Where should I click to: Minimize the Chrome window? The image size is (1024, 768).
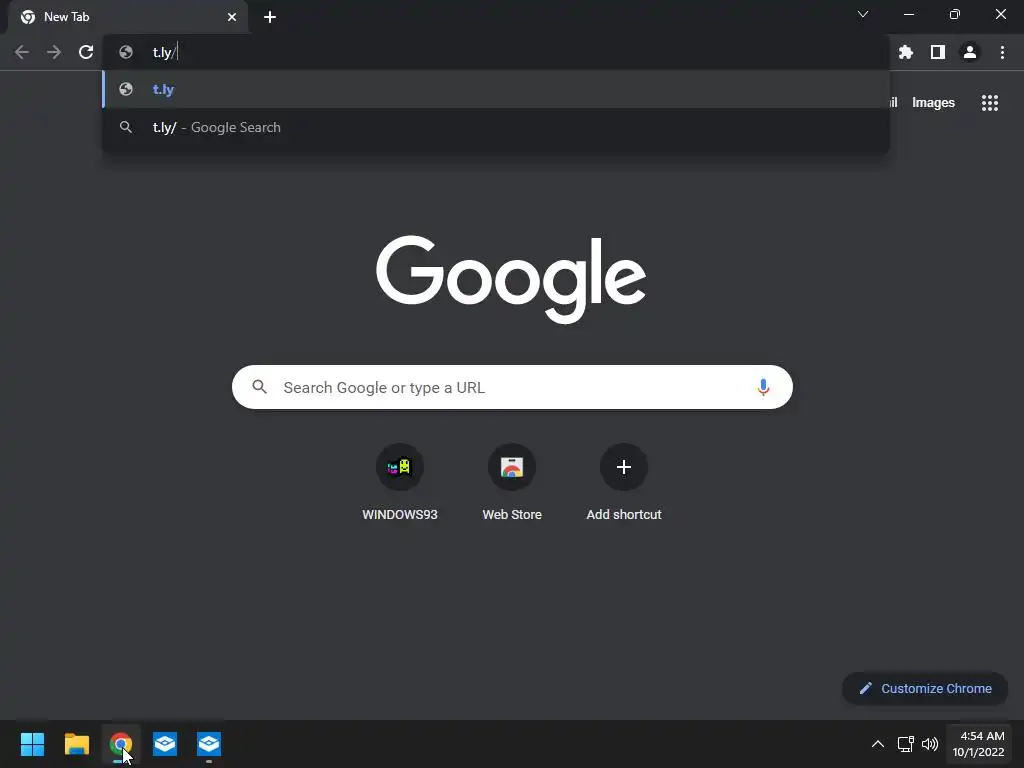point(909,14)
